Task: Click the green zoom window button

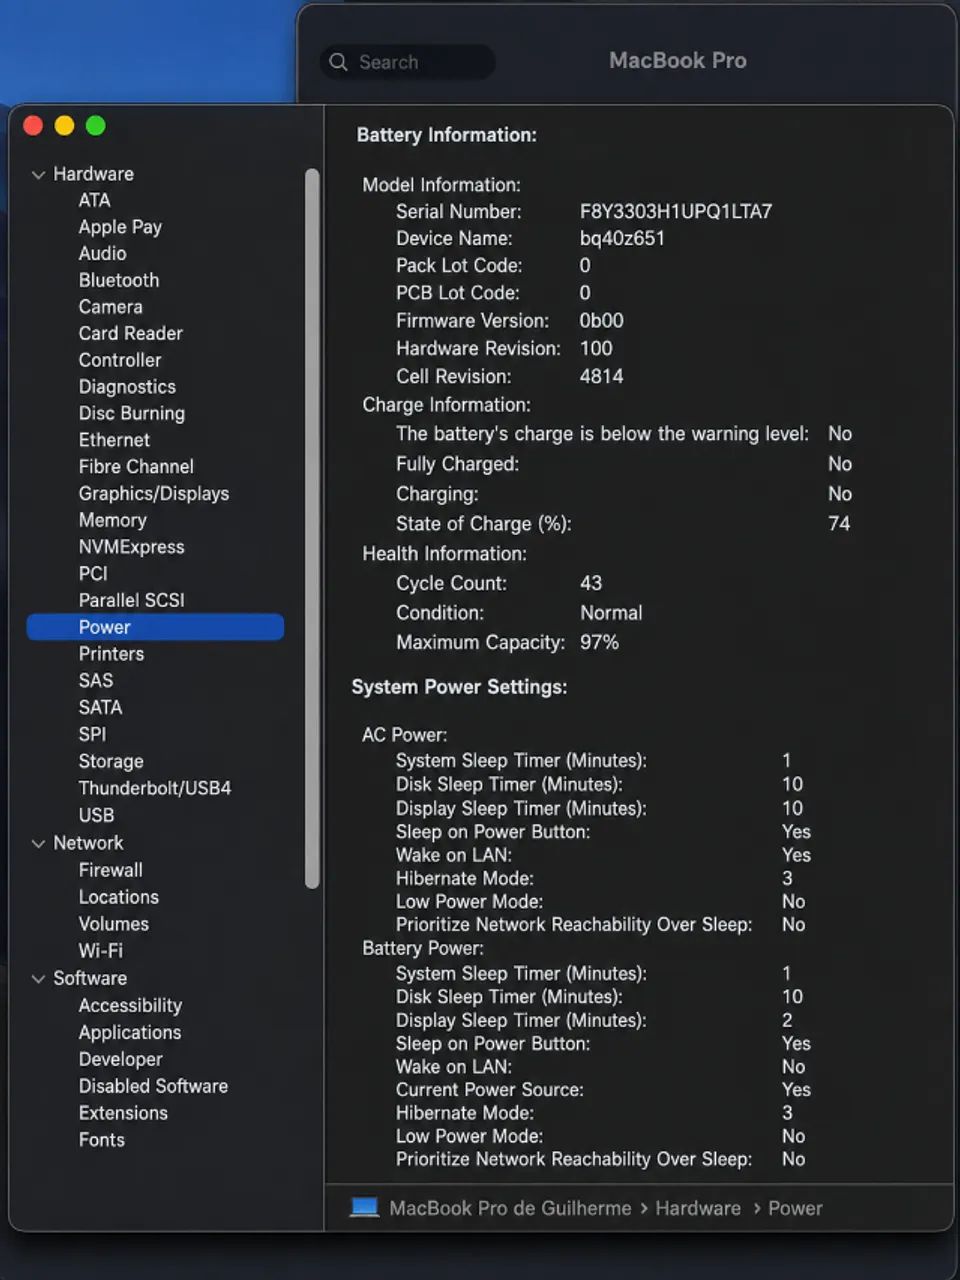Action: tap(96, 126)
